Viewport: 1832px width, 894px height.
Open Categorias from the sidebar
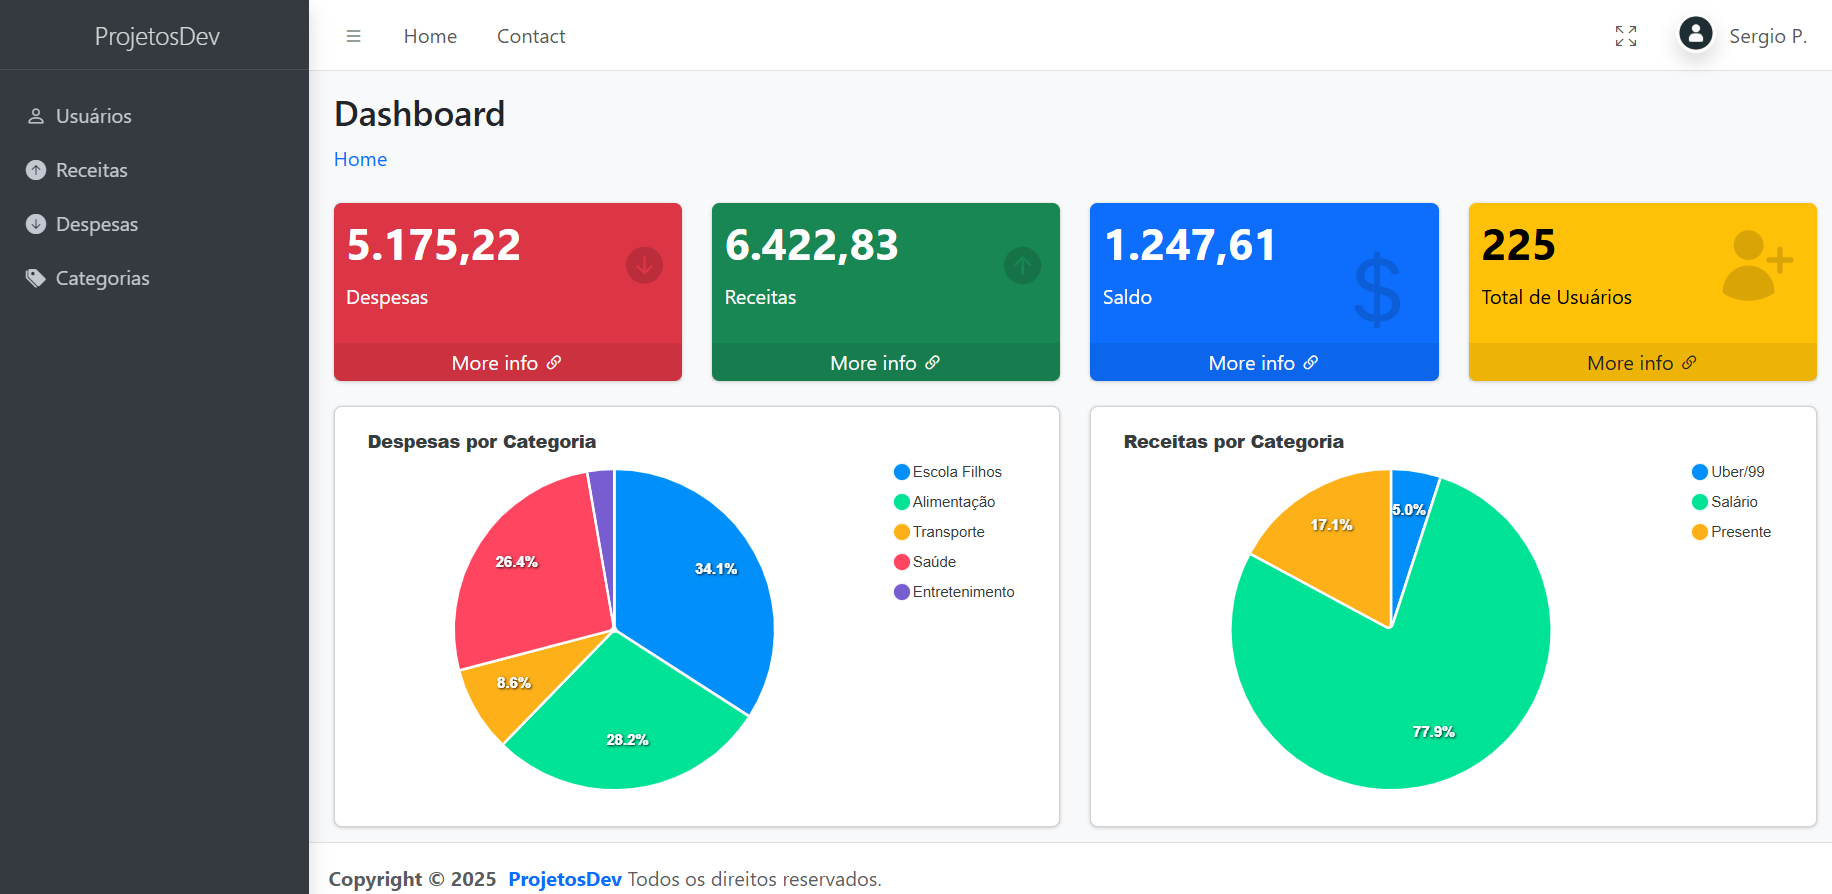pos(102,278)
